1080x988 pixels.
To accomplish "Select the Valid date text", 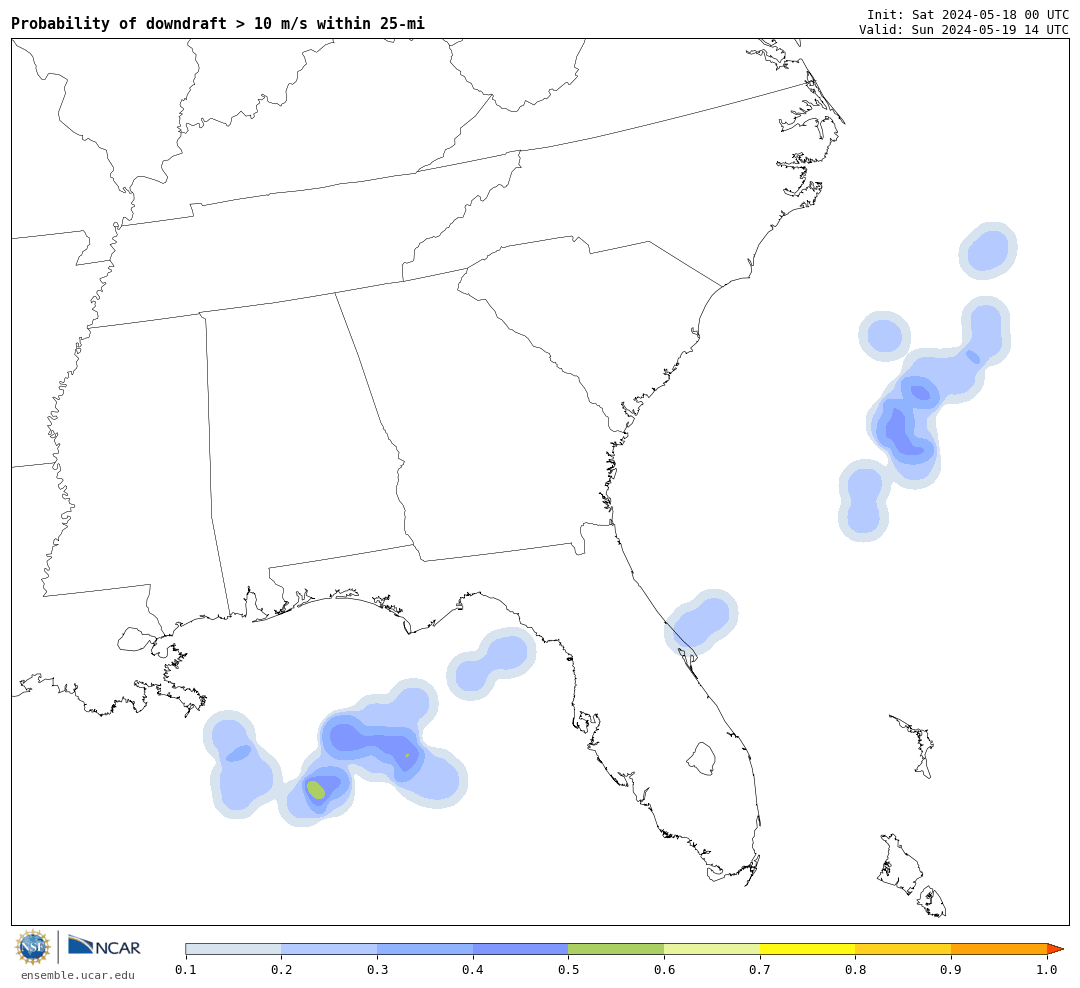I will point(964,30).
